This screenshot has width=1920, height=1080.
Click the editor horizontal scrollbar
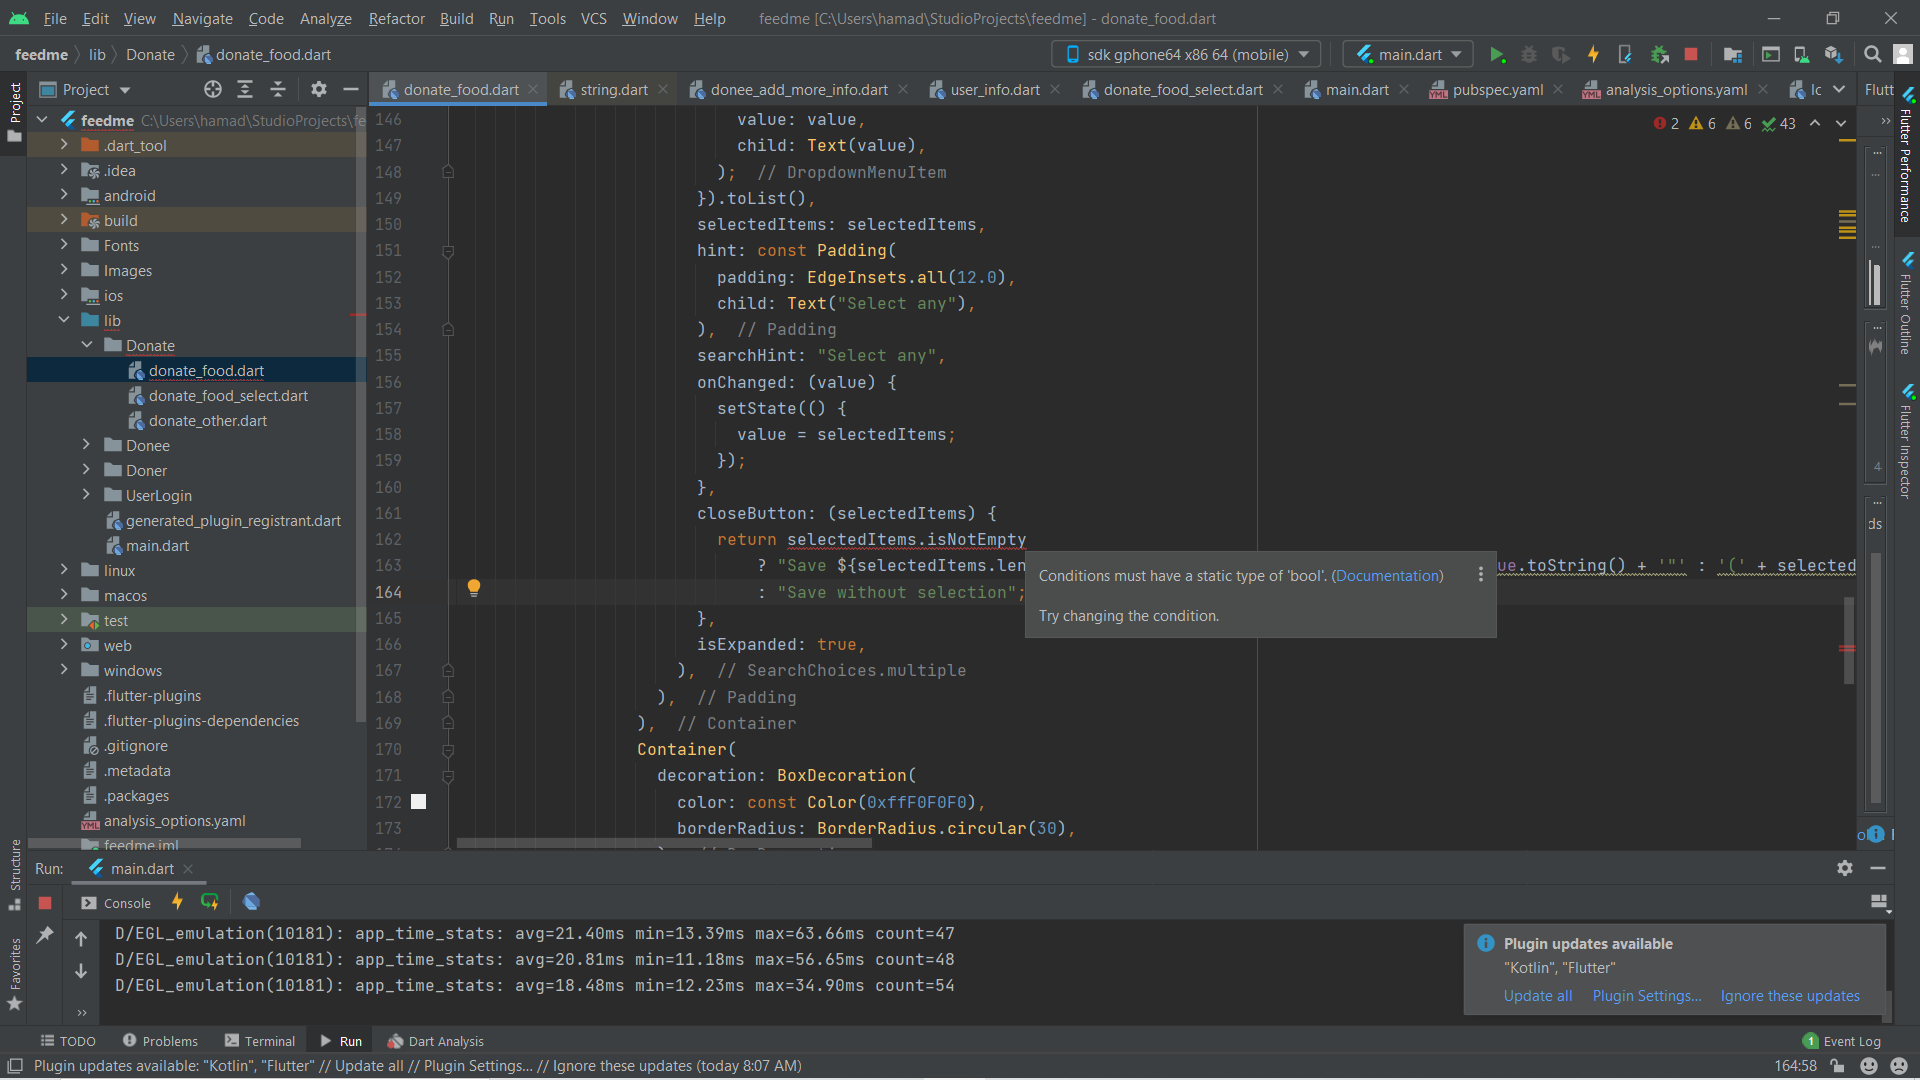(x=664, y=845)
